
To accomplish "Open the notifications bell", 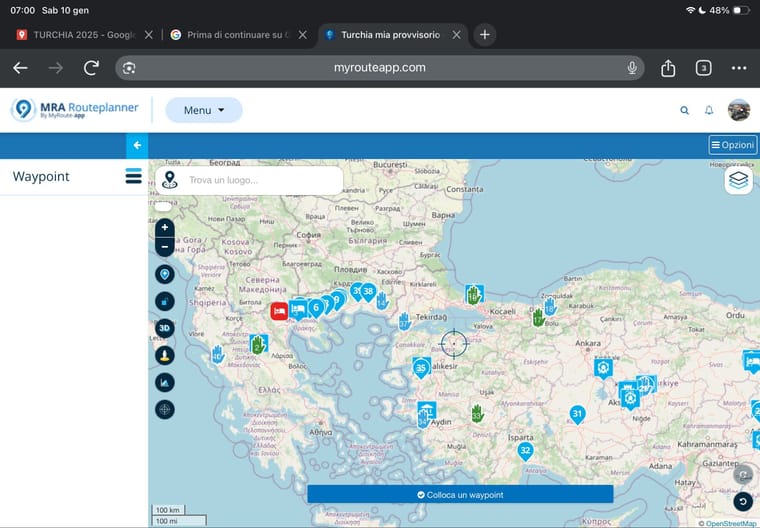I will coord(709,110).
